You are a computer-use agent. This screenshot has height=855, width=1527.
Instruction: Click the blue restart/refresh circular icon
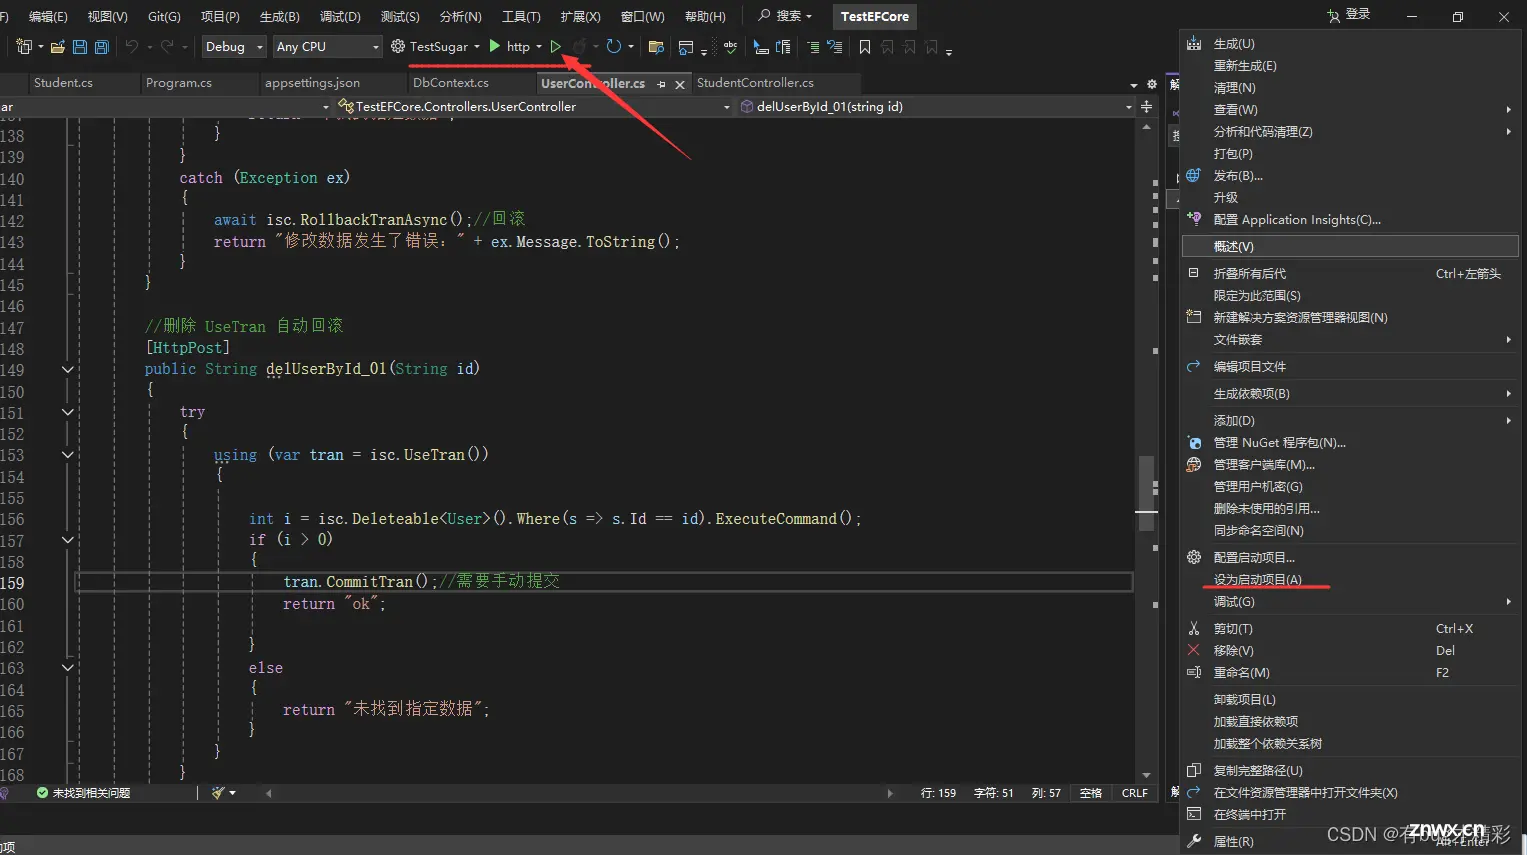point(614,47)
